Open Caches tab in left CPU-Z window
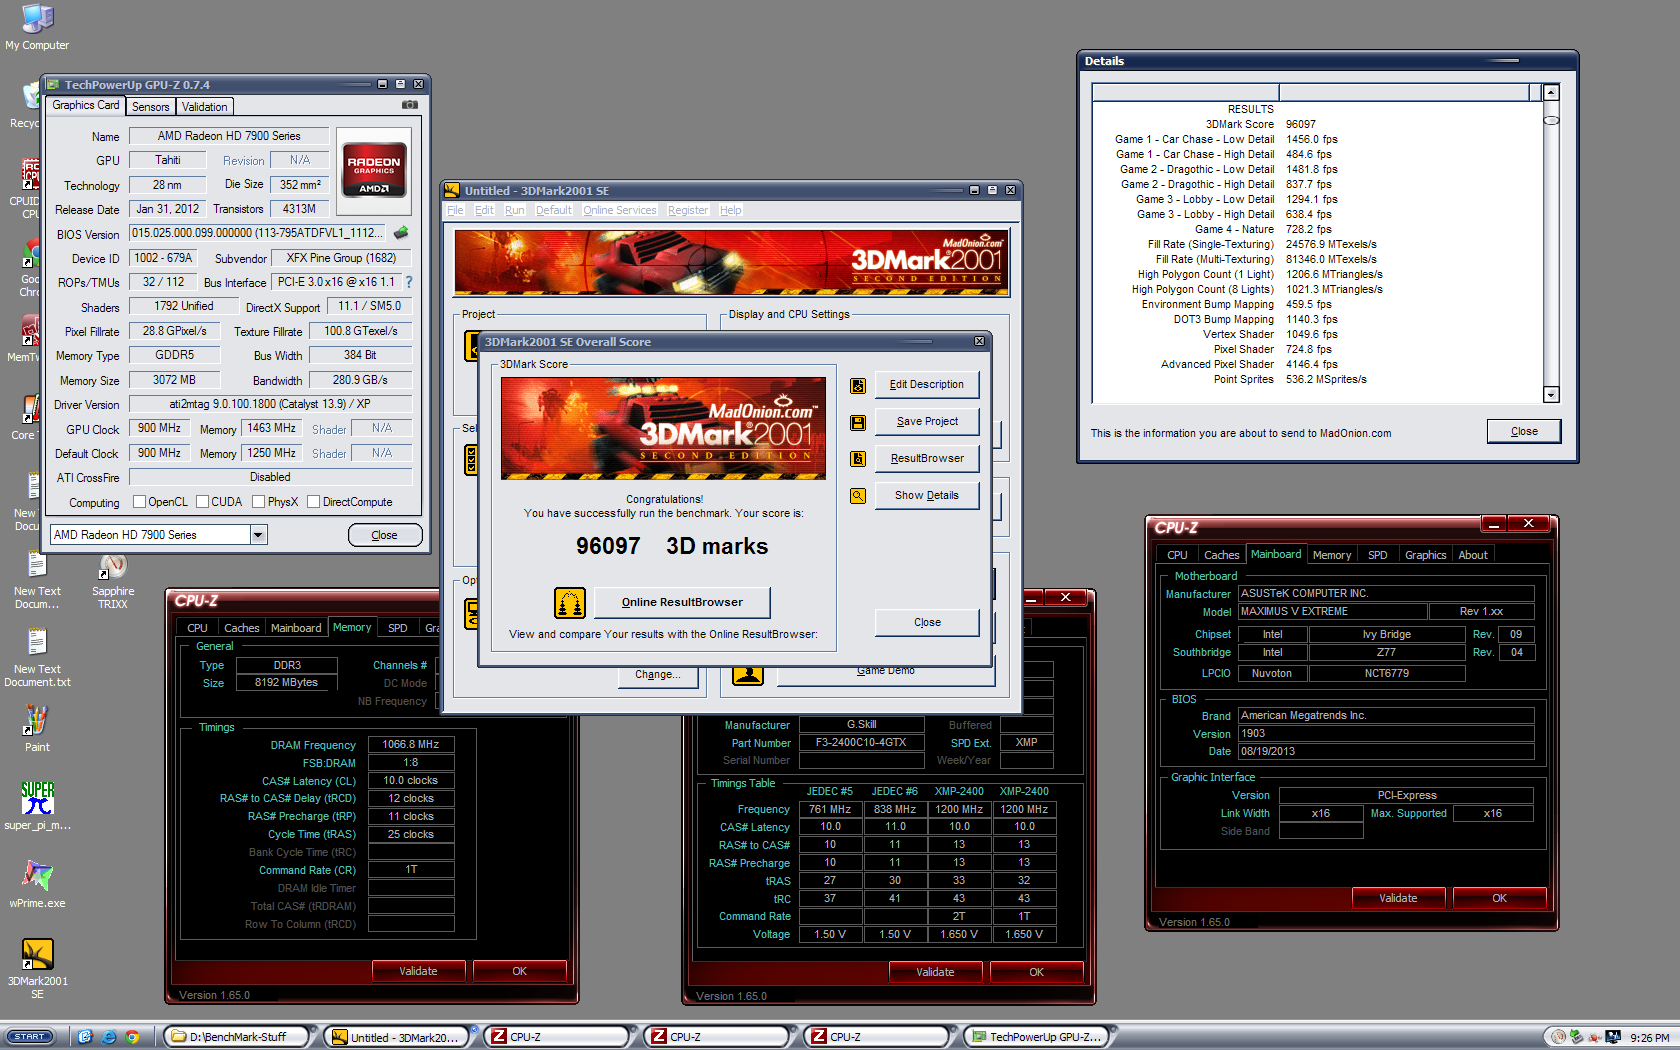Image resolution: width=1680 pixels, height=1050 pixels. click(242, 628)
